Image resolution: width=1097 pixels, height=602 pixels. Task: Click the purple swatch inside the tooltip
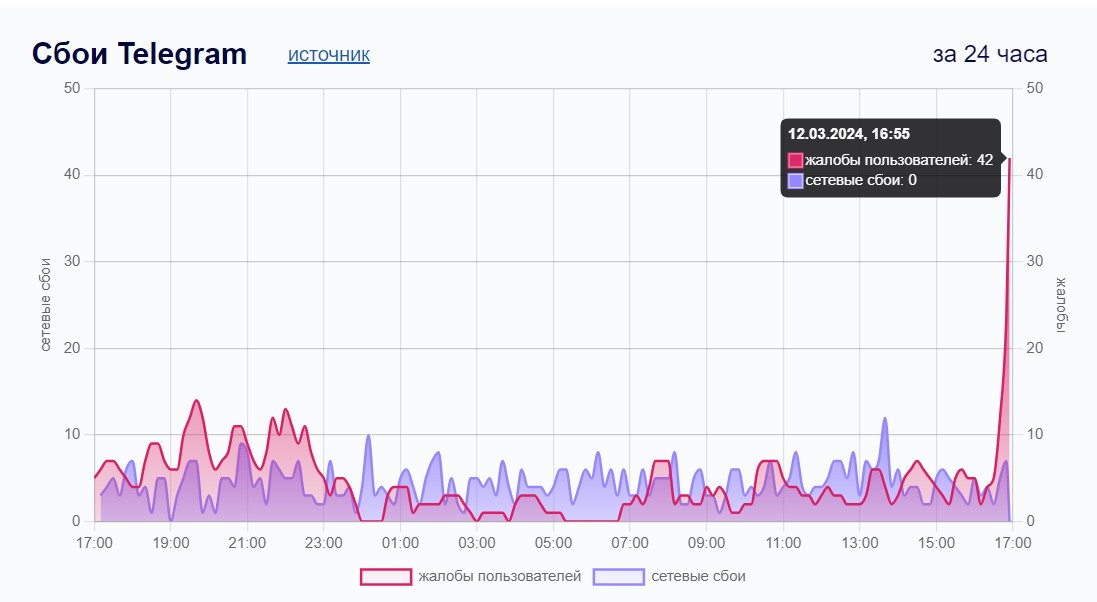pyautogui.click(x=796, y=180)
